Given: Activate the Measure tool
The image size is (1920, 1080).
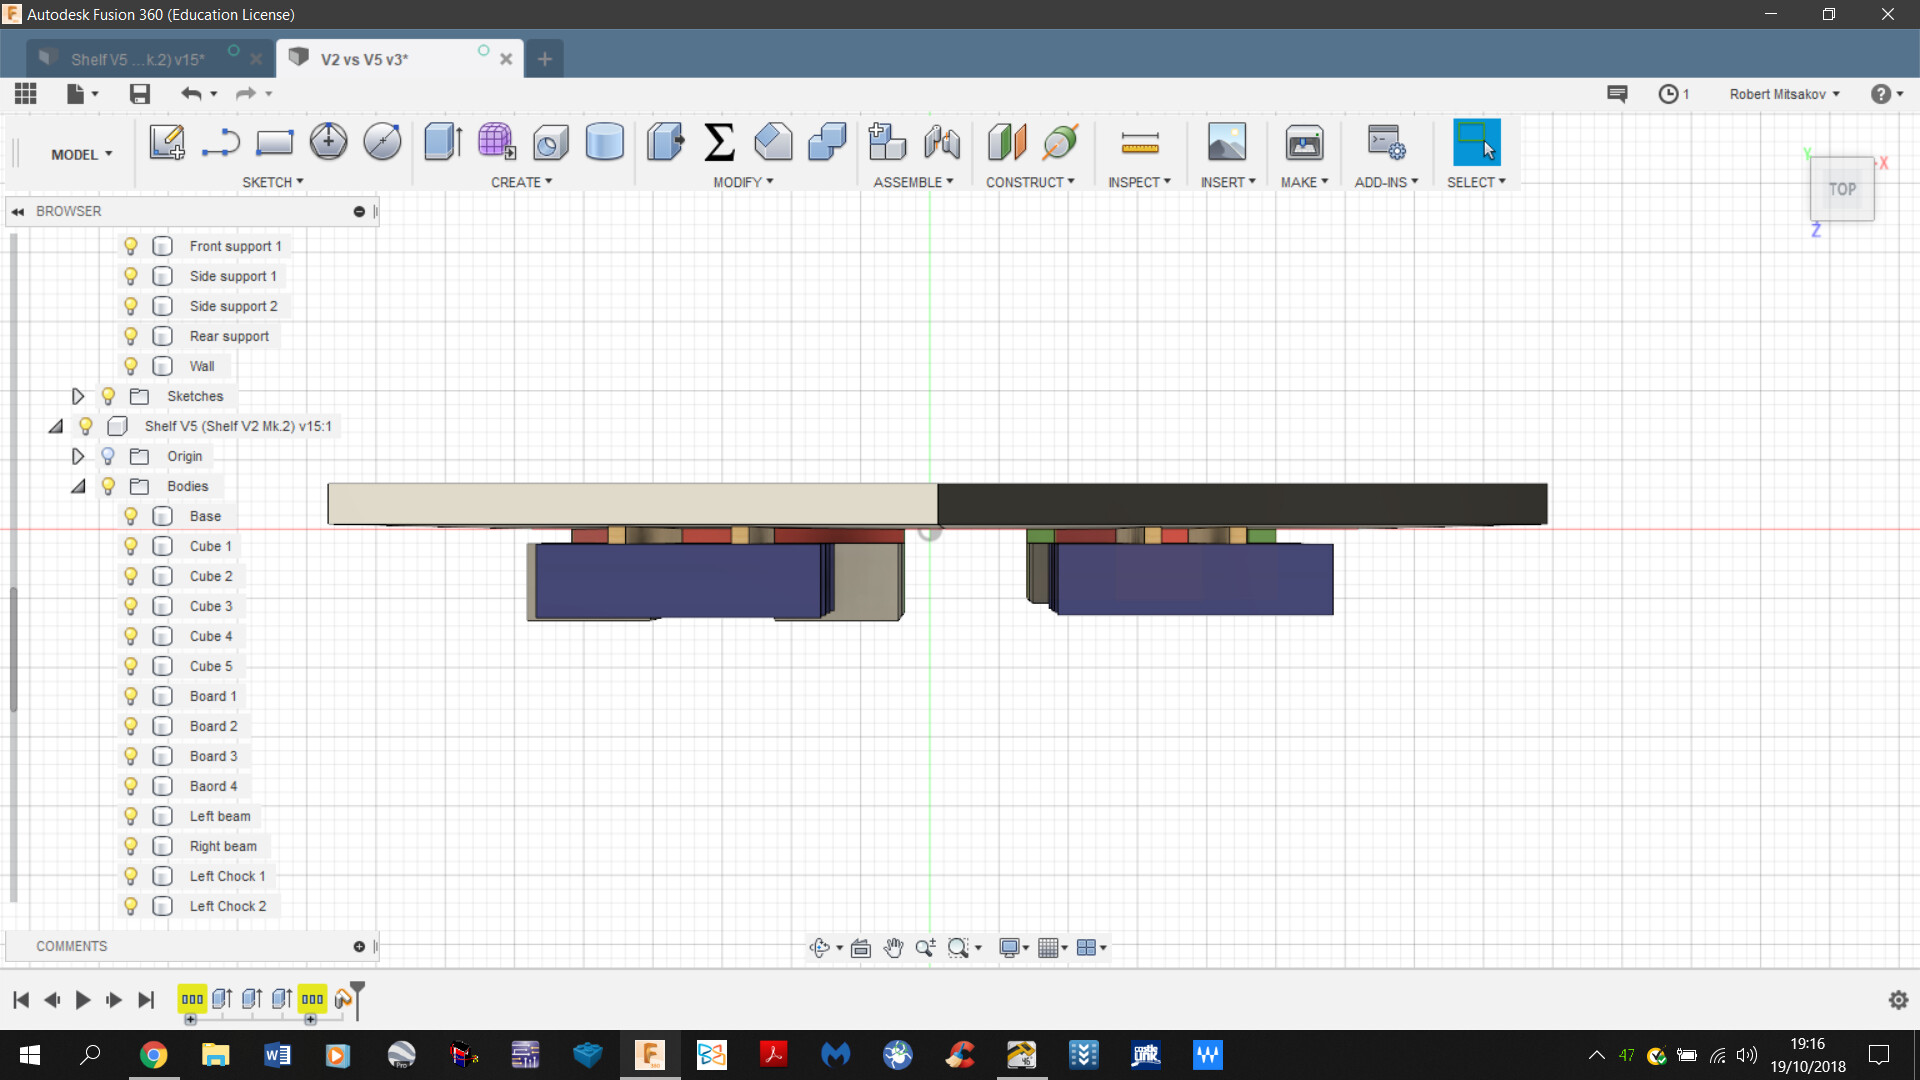Looking at the screenshot, I should (1140, 144).
